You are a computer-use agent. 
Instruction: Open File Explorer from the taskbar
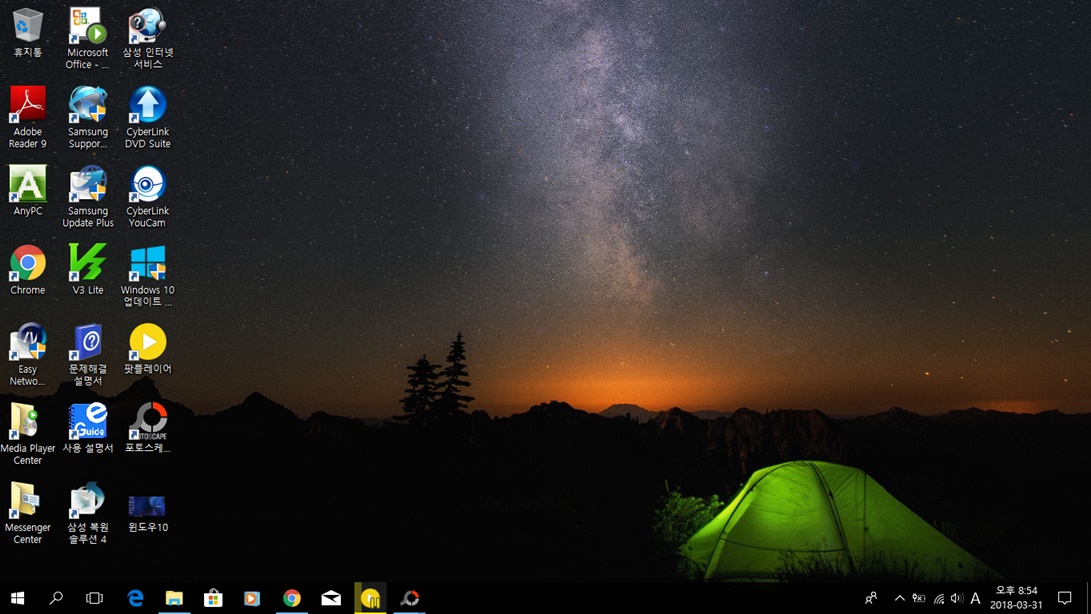174,598
